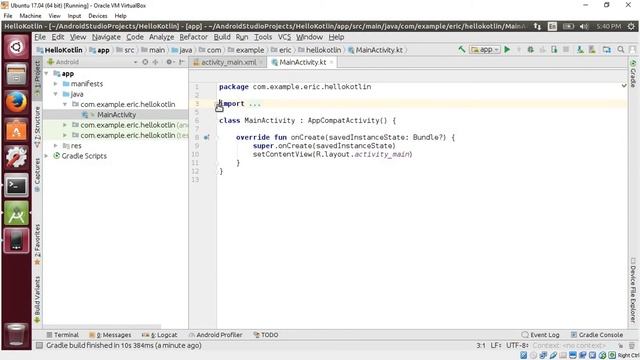Toggle the Gradle tool window on right
The width and height of the screenshot is (640, 360).
pyautogui.click(x=633, y=73)
